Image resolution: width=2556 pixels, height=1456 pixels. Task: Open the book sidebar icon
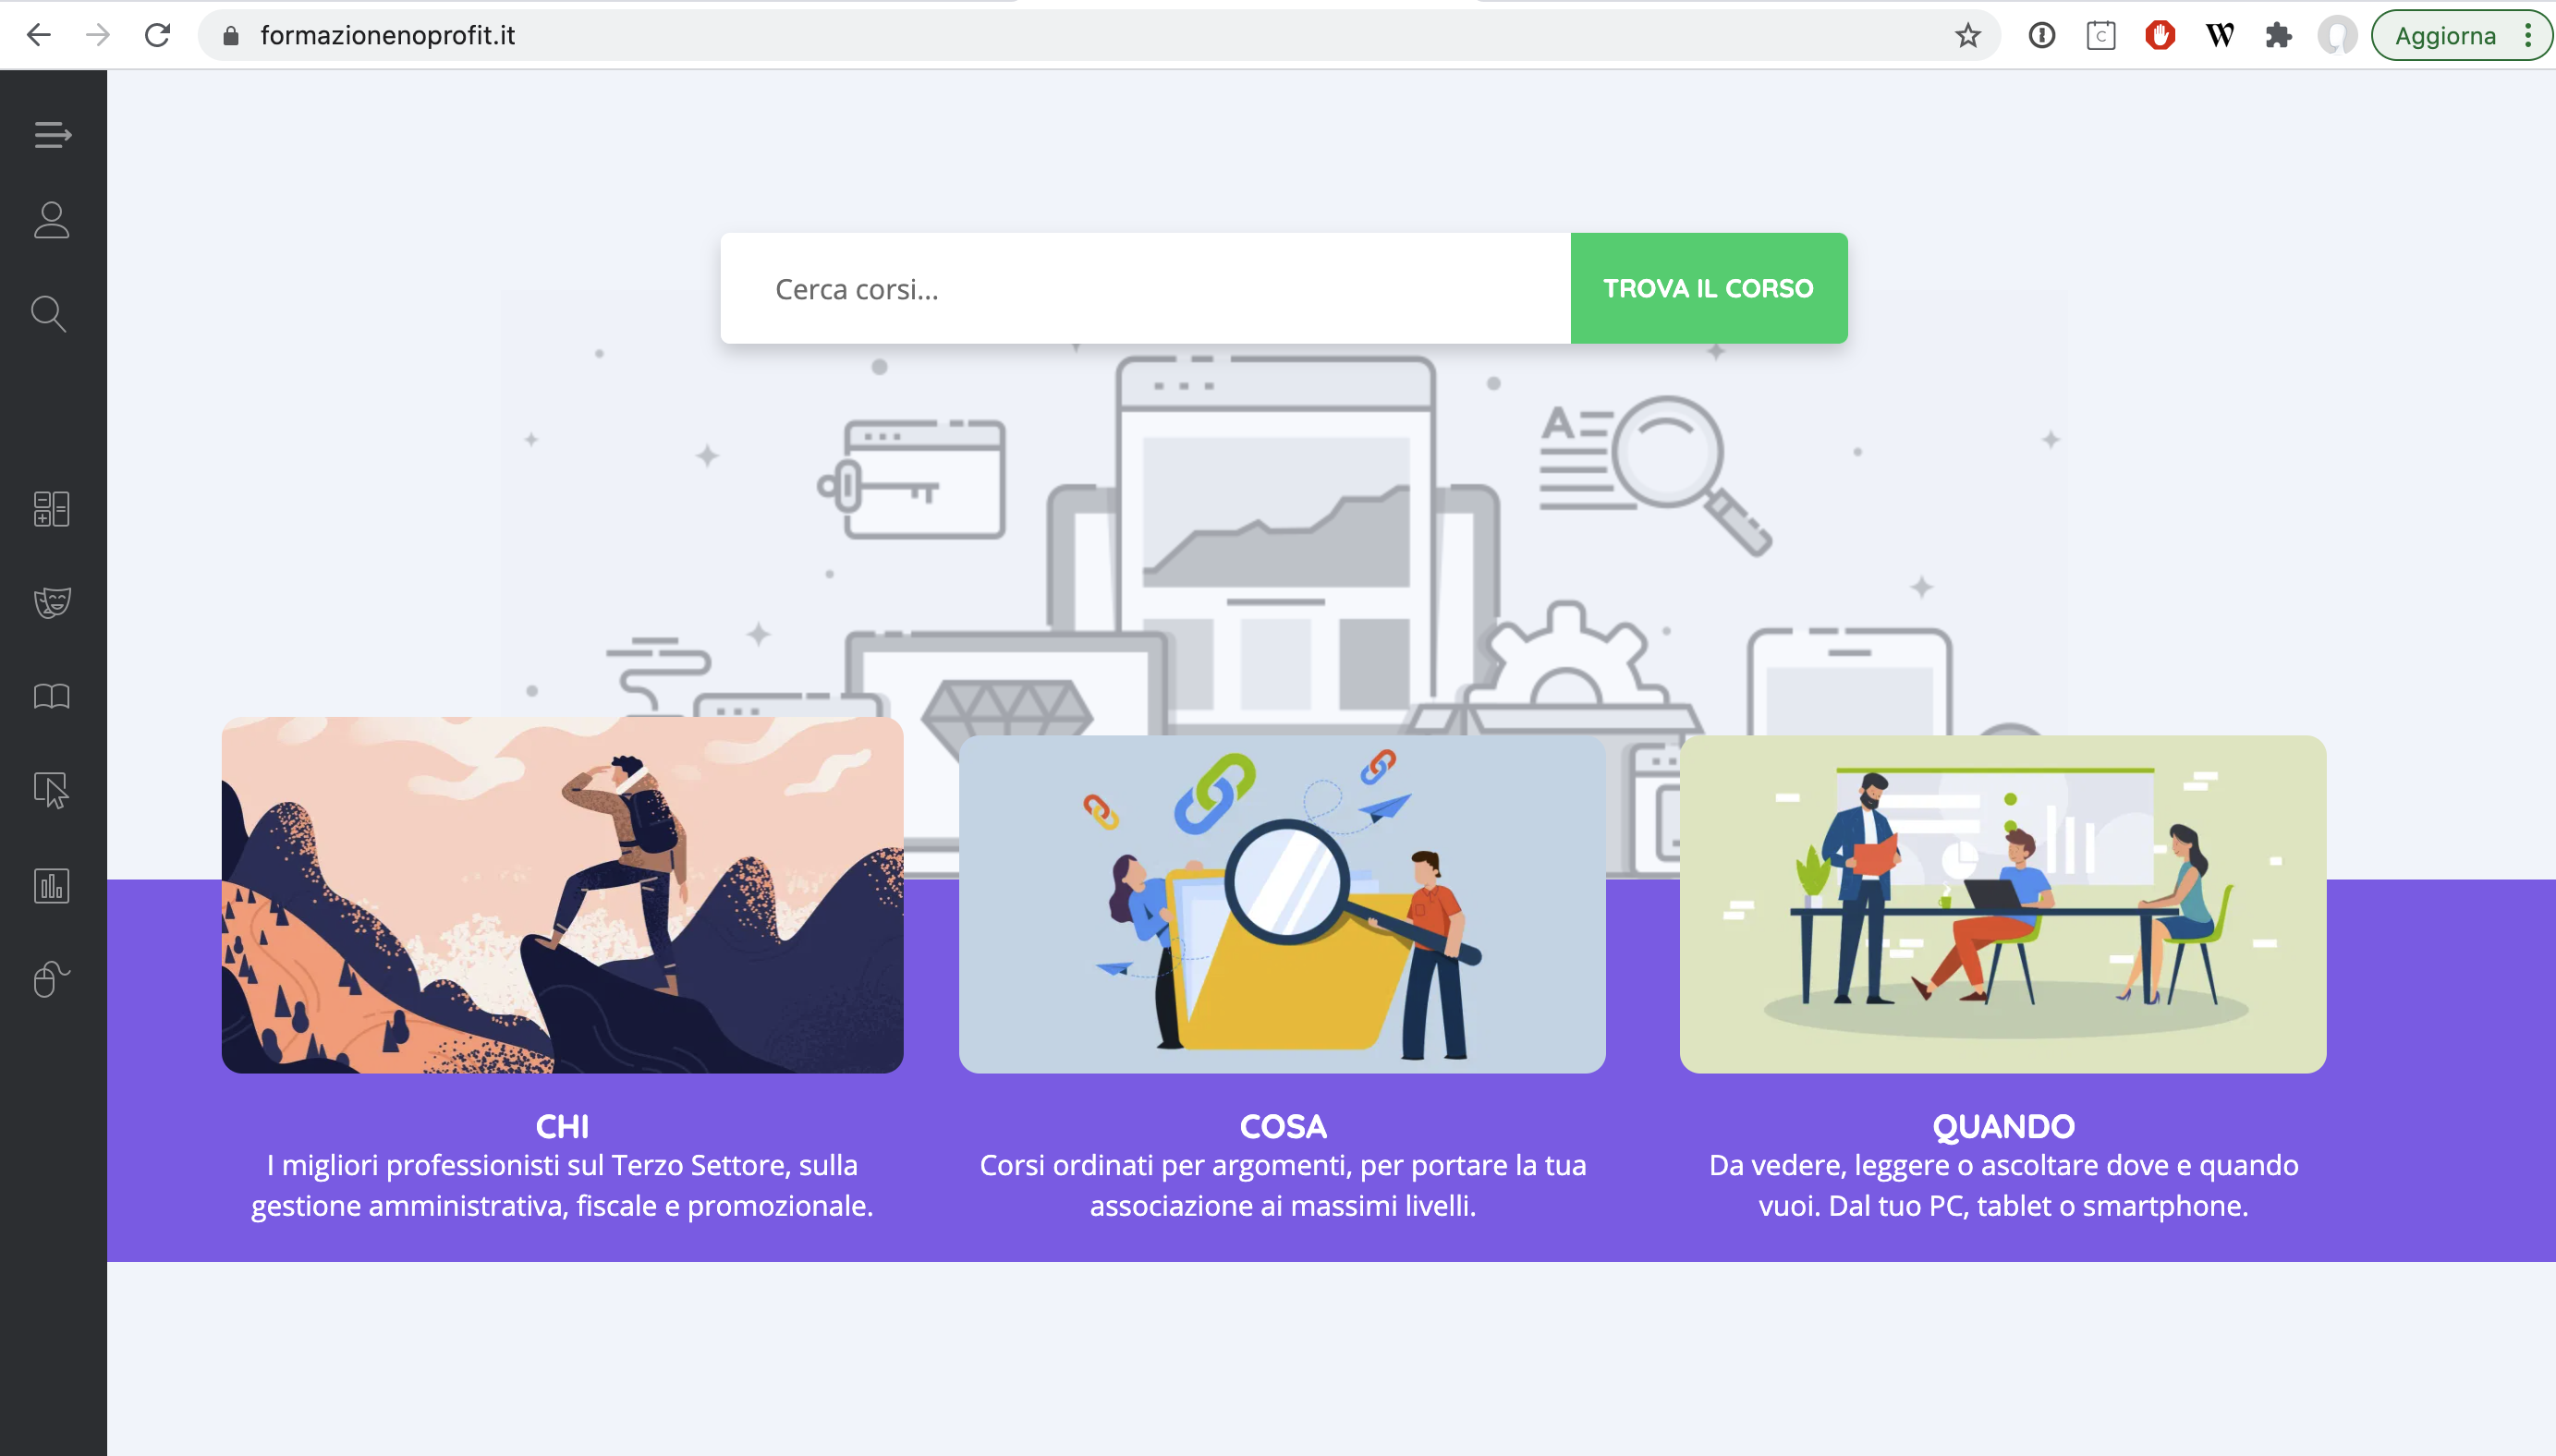(x=52, y=696)
